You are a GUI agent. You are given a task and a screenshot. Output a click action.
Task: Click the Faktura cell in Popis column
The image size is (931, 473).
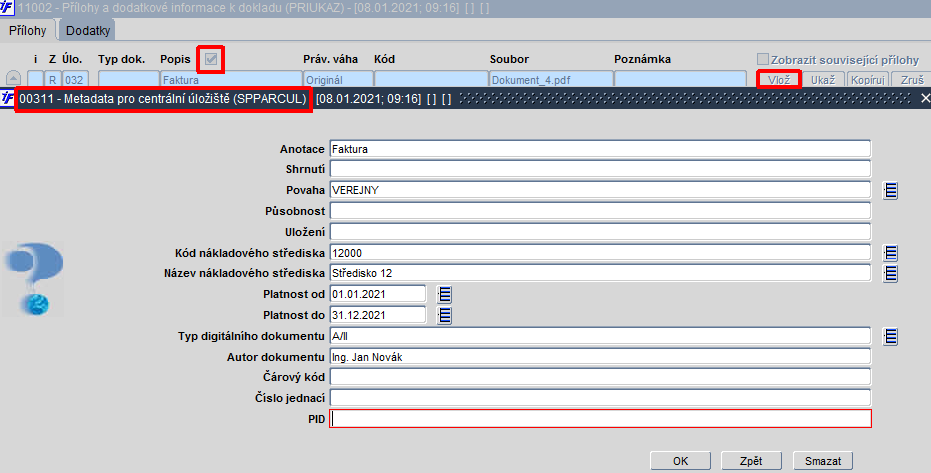point(231,80)
